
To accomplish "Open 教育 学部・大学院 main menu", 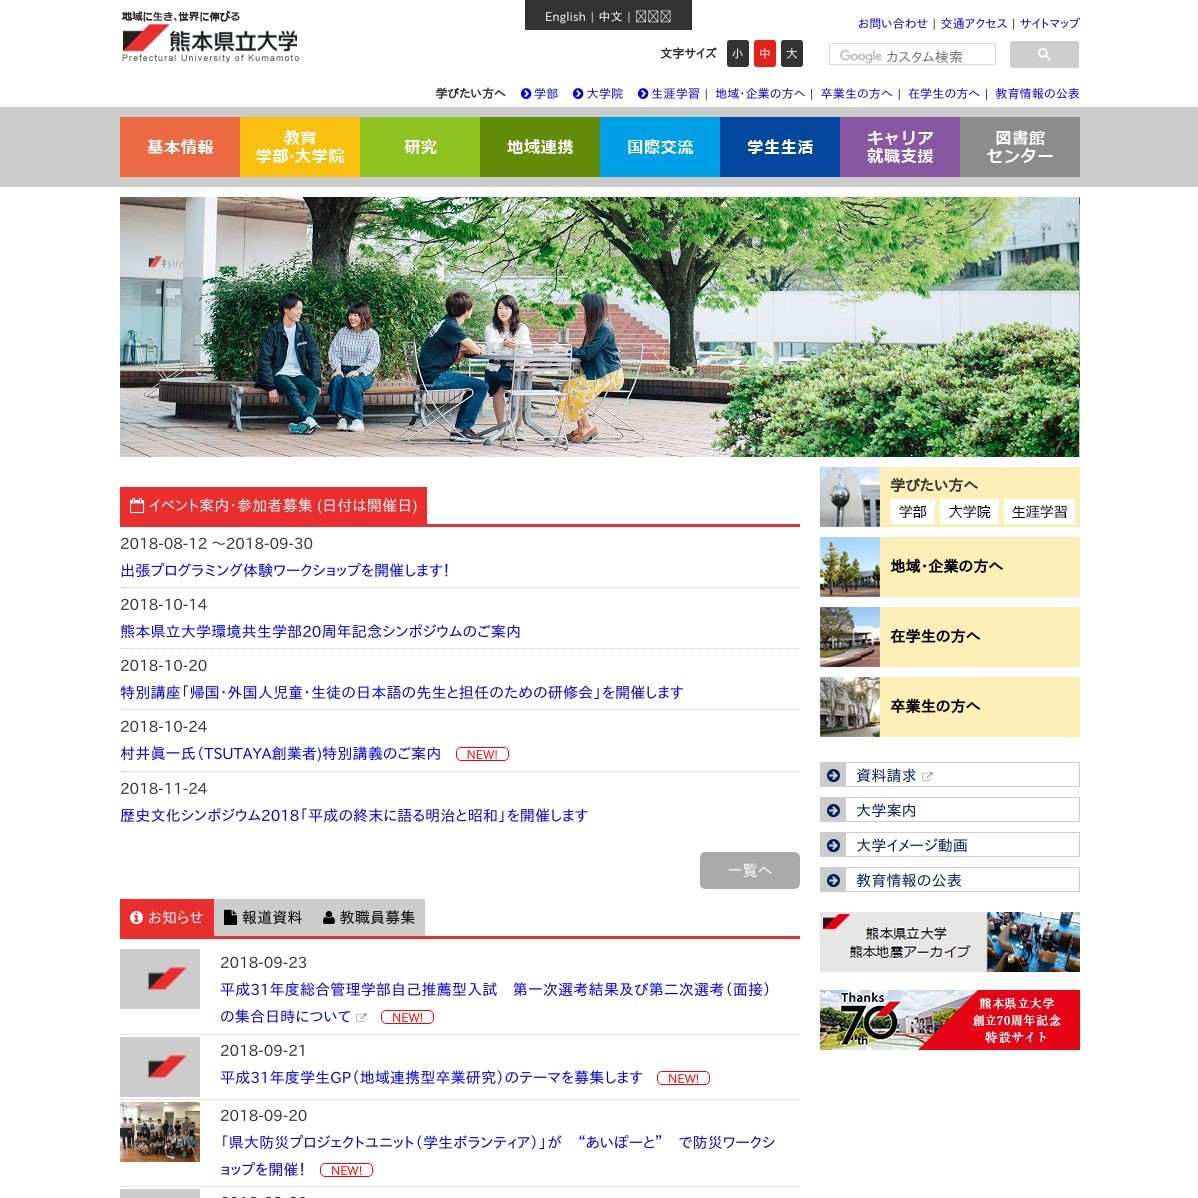I will [300, 147].
